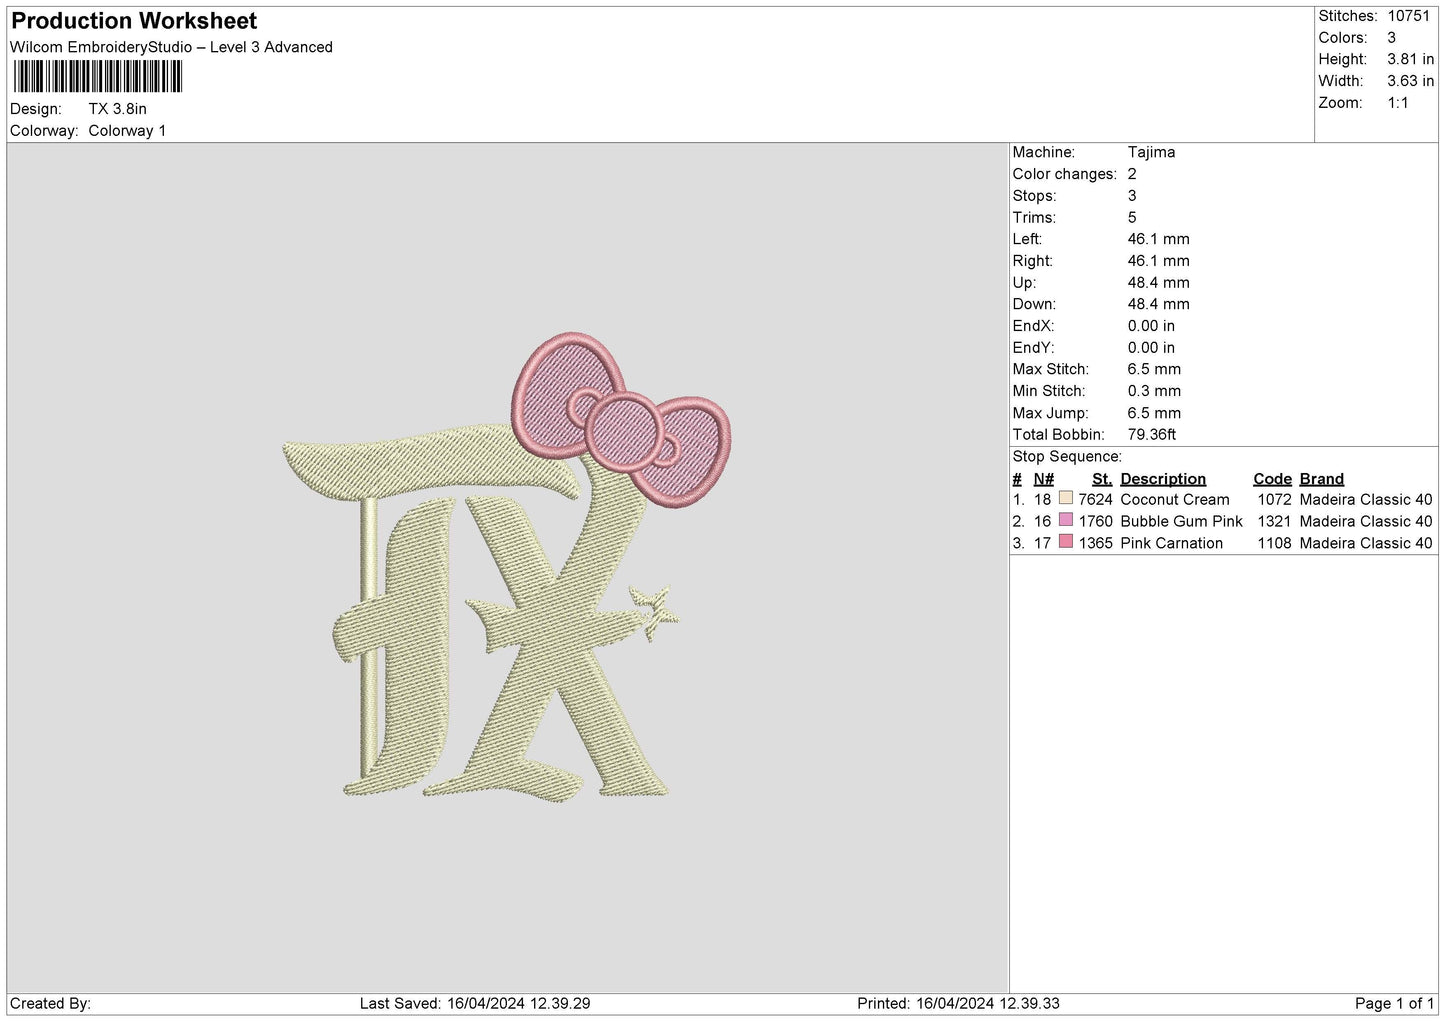The image size is (1445, 1021).
Task: Click the small star in embroidery design
Action: point(654,611)
